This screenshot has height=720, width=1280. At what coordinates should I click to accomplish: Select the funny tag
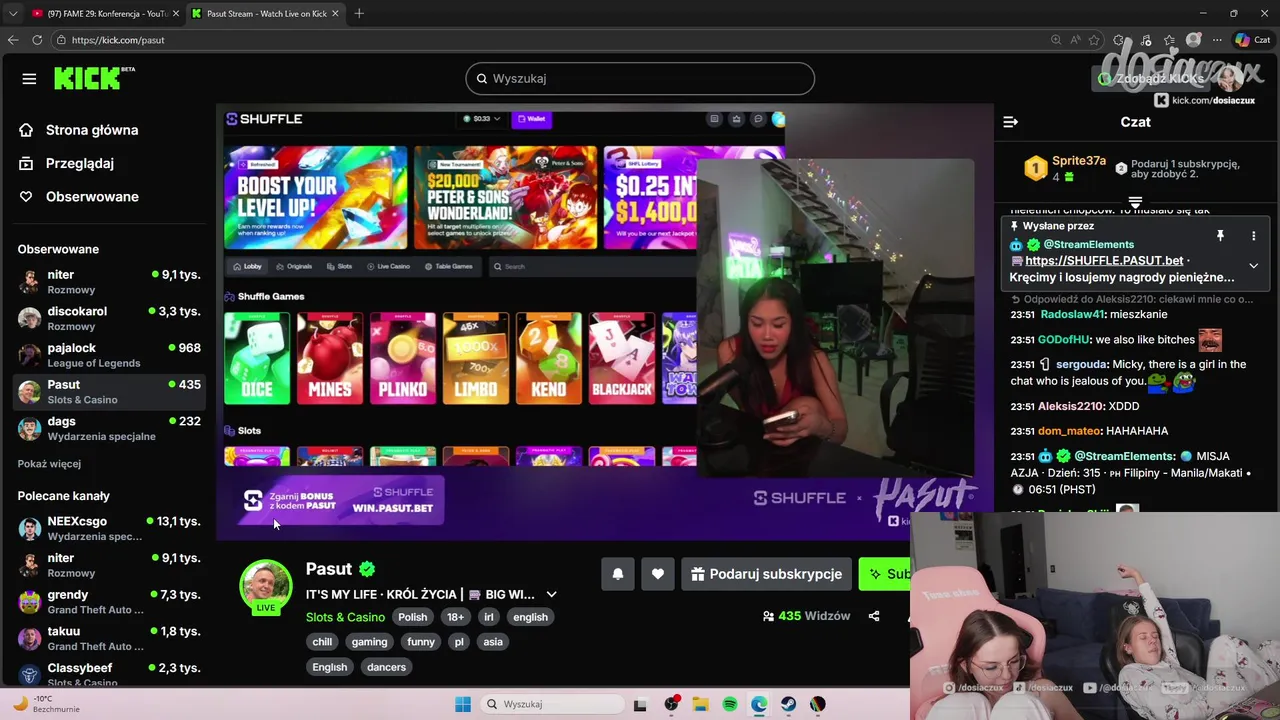click(x=421, y=642)
